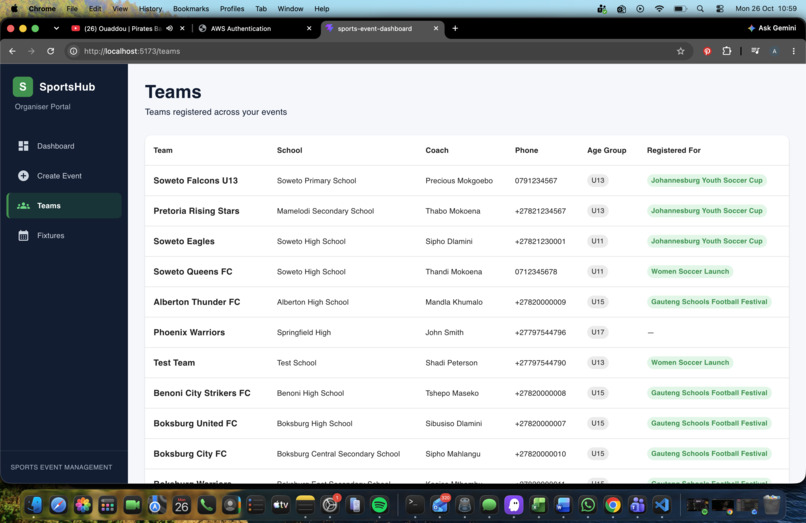Mute the YouTube tab audio icon
Screen dimensions: 806x523
(x=170, y=28)
